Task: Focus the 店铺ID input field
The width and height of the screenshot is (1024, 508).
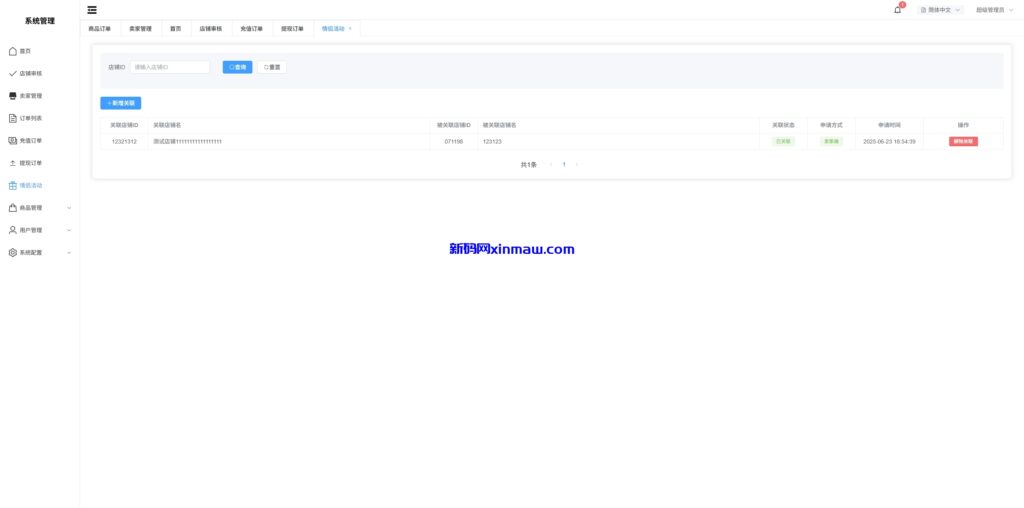Action: [x=170, y=67]
